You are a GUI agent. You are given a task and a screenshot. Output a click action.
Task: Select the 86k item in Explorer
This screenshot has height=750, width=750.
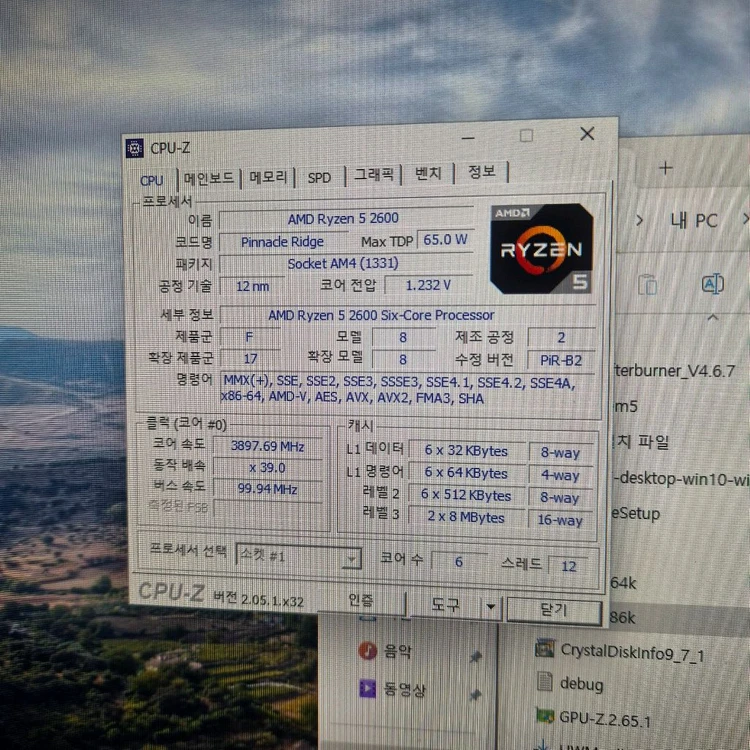623,618
